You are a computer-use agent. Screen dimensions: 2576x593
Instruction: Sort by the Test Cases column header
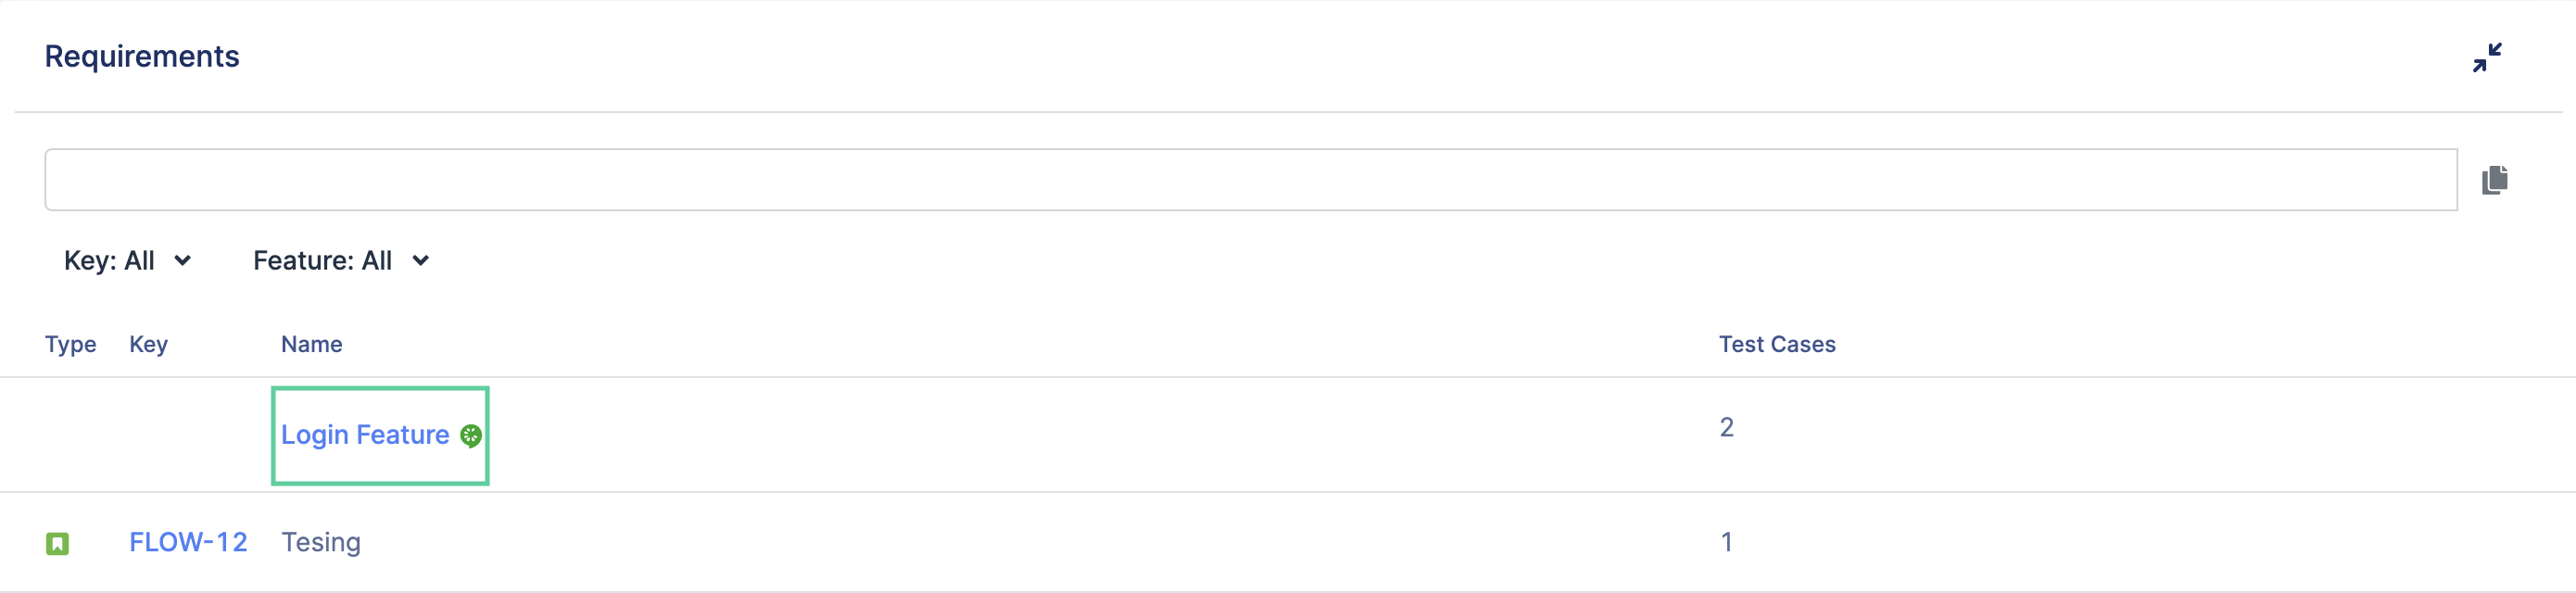[1777, 344]
